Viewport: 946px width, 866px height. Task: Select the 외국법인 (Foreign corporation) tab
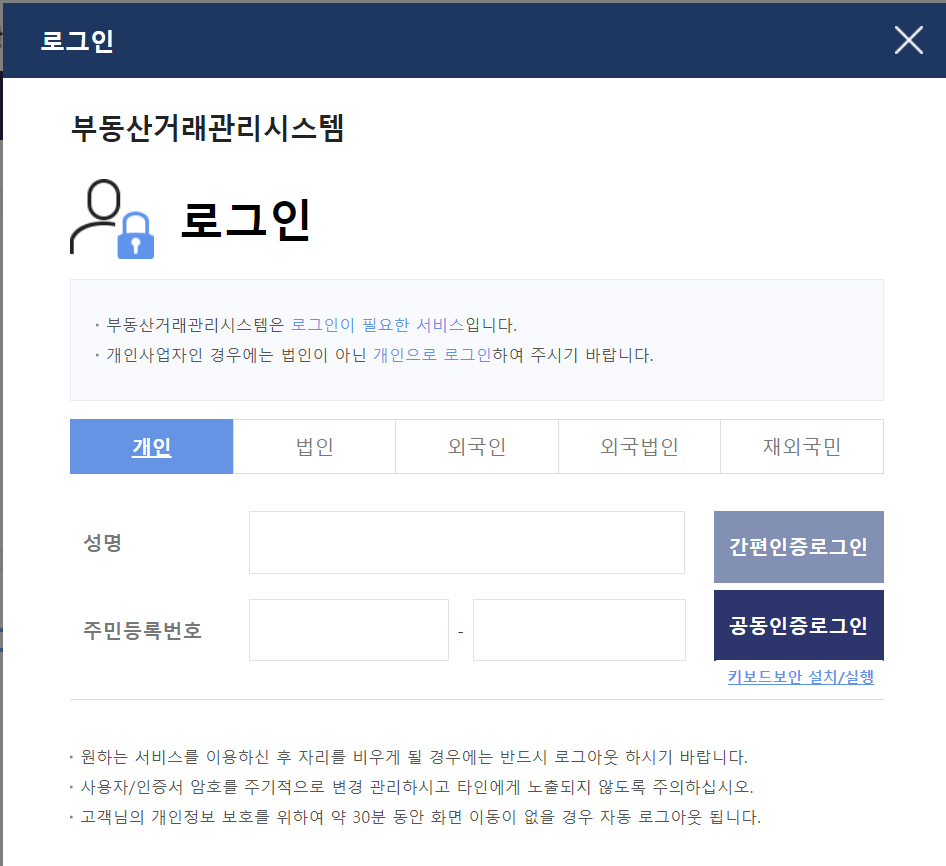639,446
